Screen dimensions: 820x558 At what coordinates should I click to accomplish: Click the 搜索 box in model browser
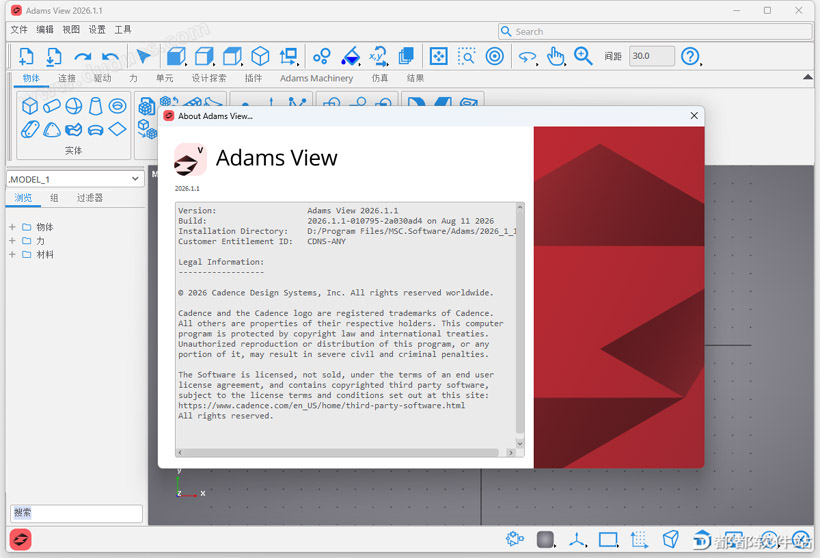click(x=76, y=513)
